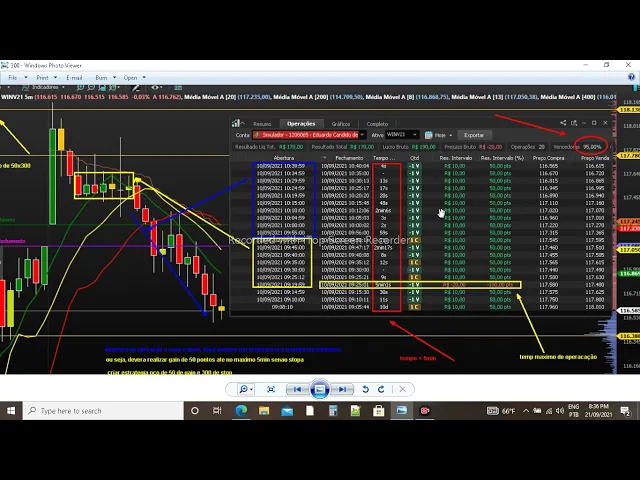Screen dimensions: 640x480
Task: Open the network icon in the system tray
Action: coord(549,411)
